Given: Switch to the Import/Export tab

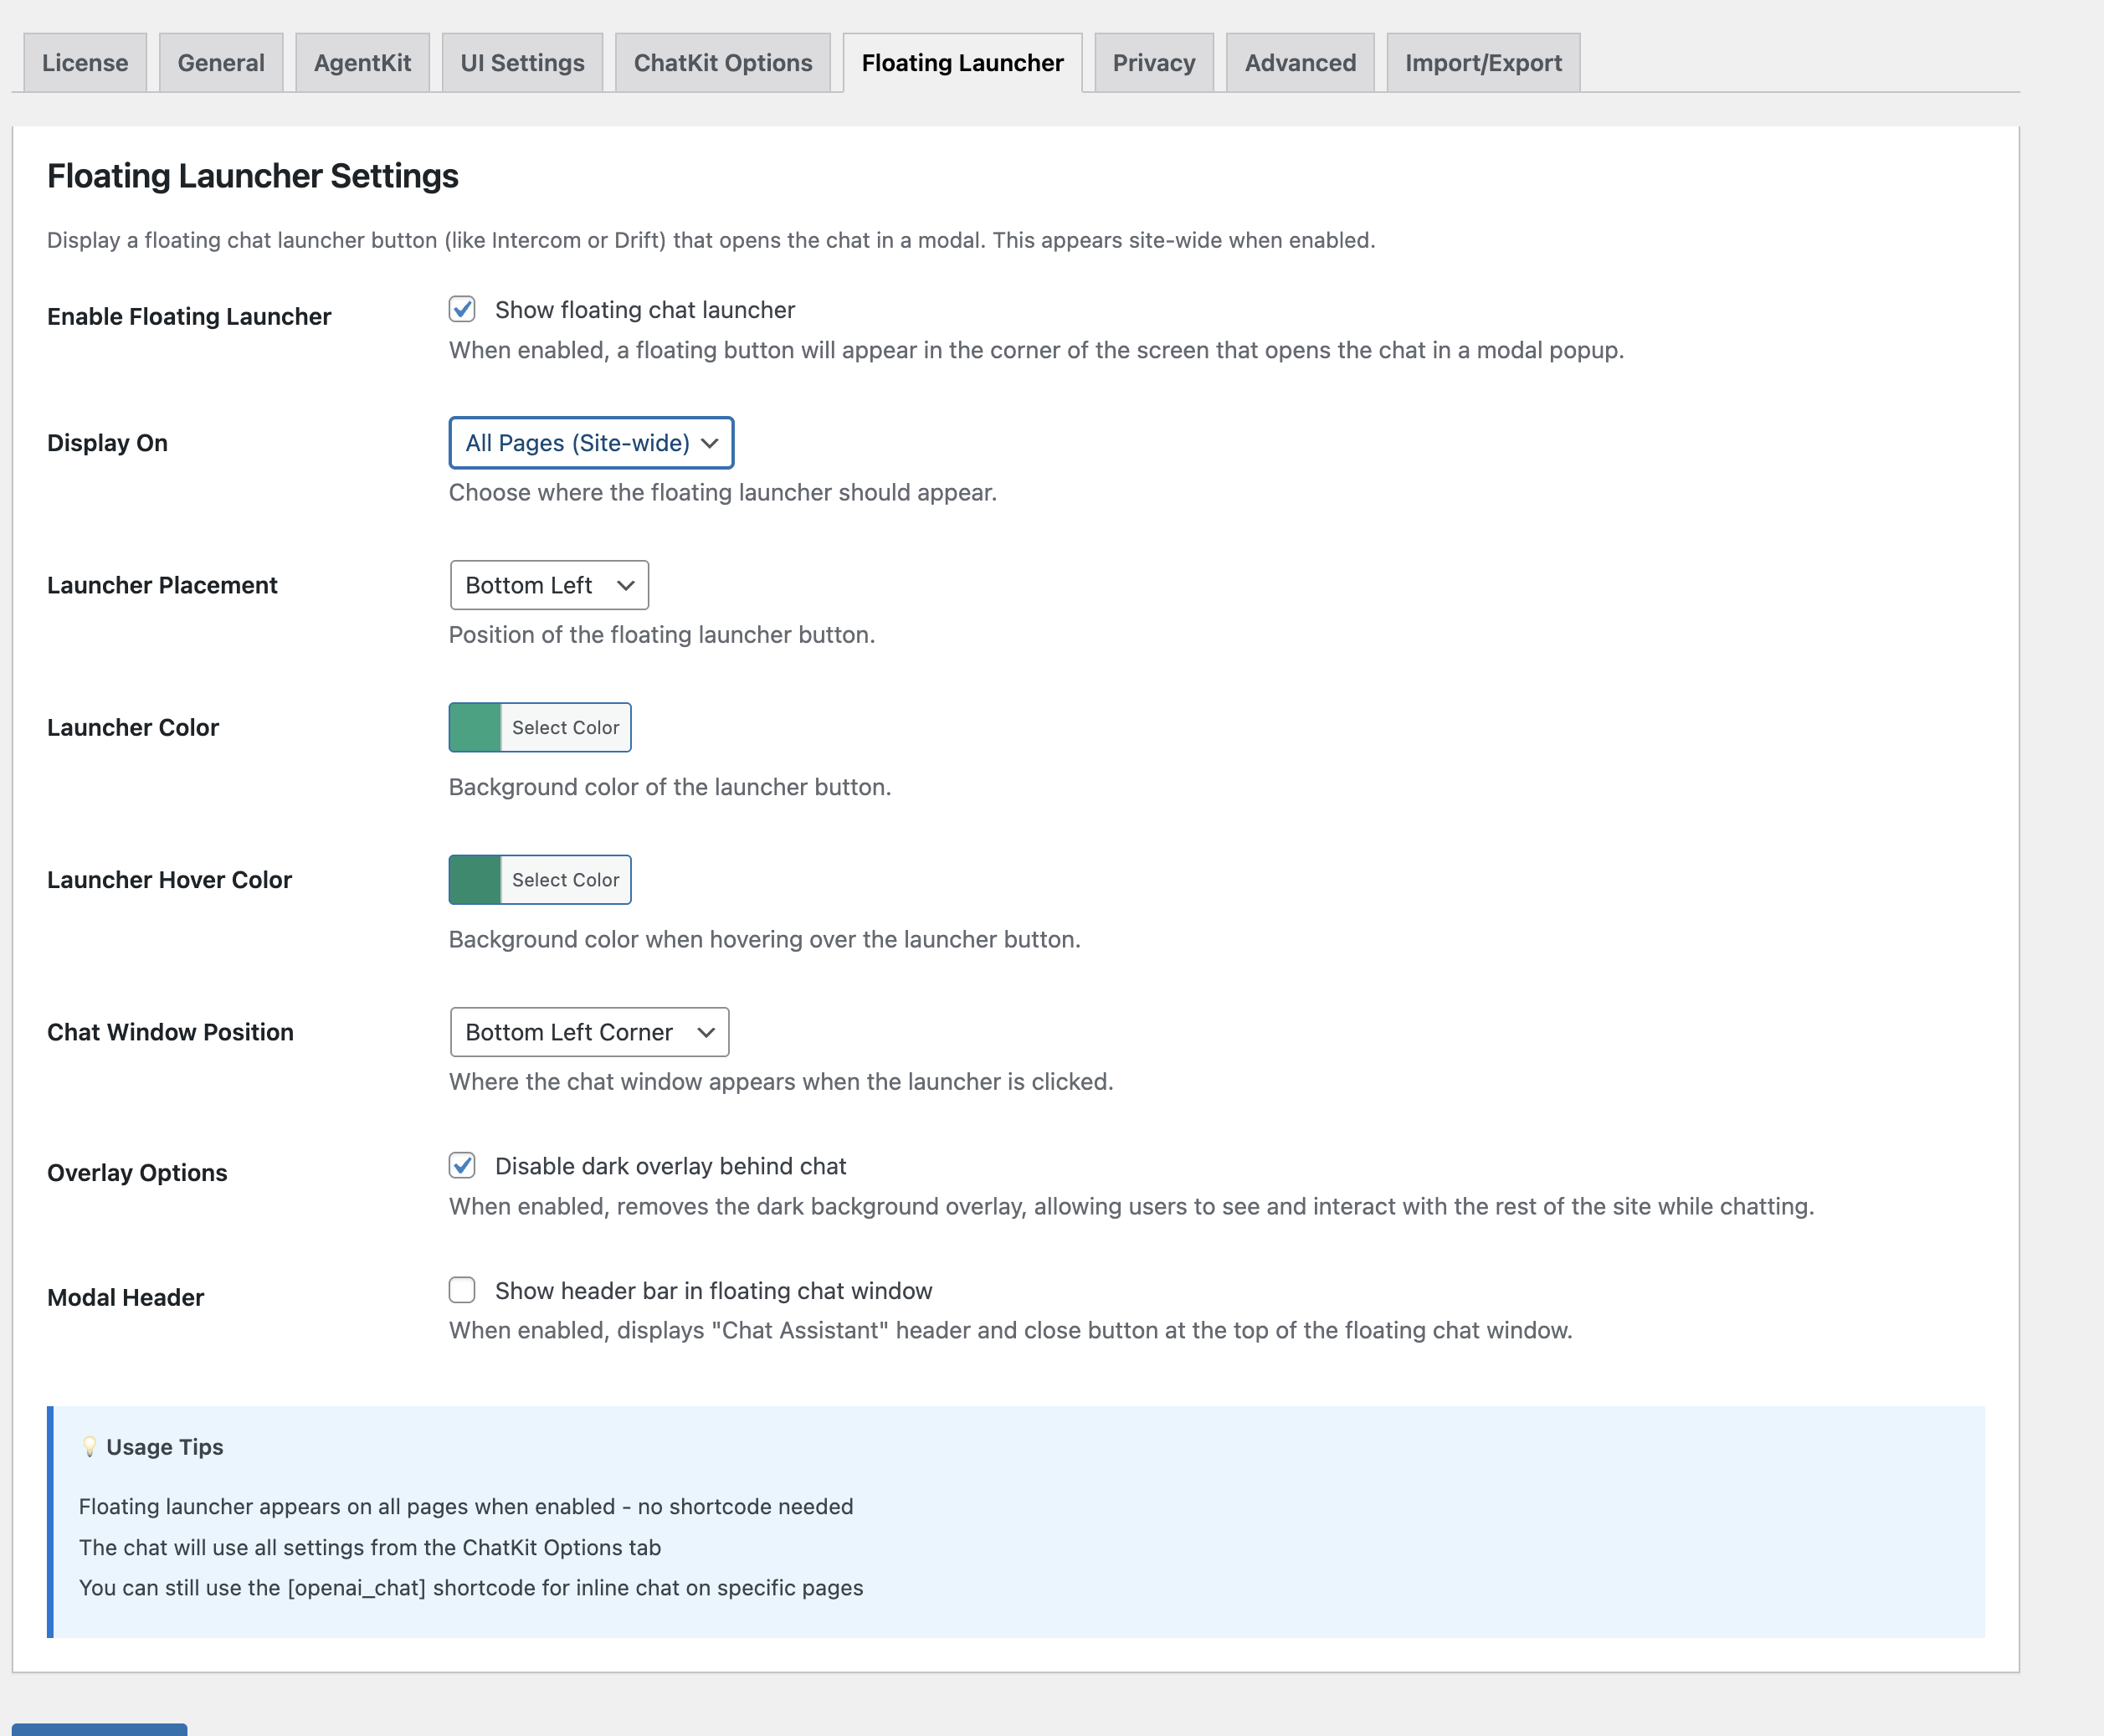Looking at the screenshot, I should [x=1482, y=62].
